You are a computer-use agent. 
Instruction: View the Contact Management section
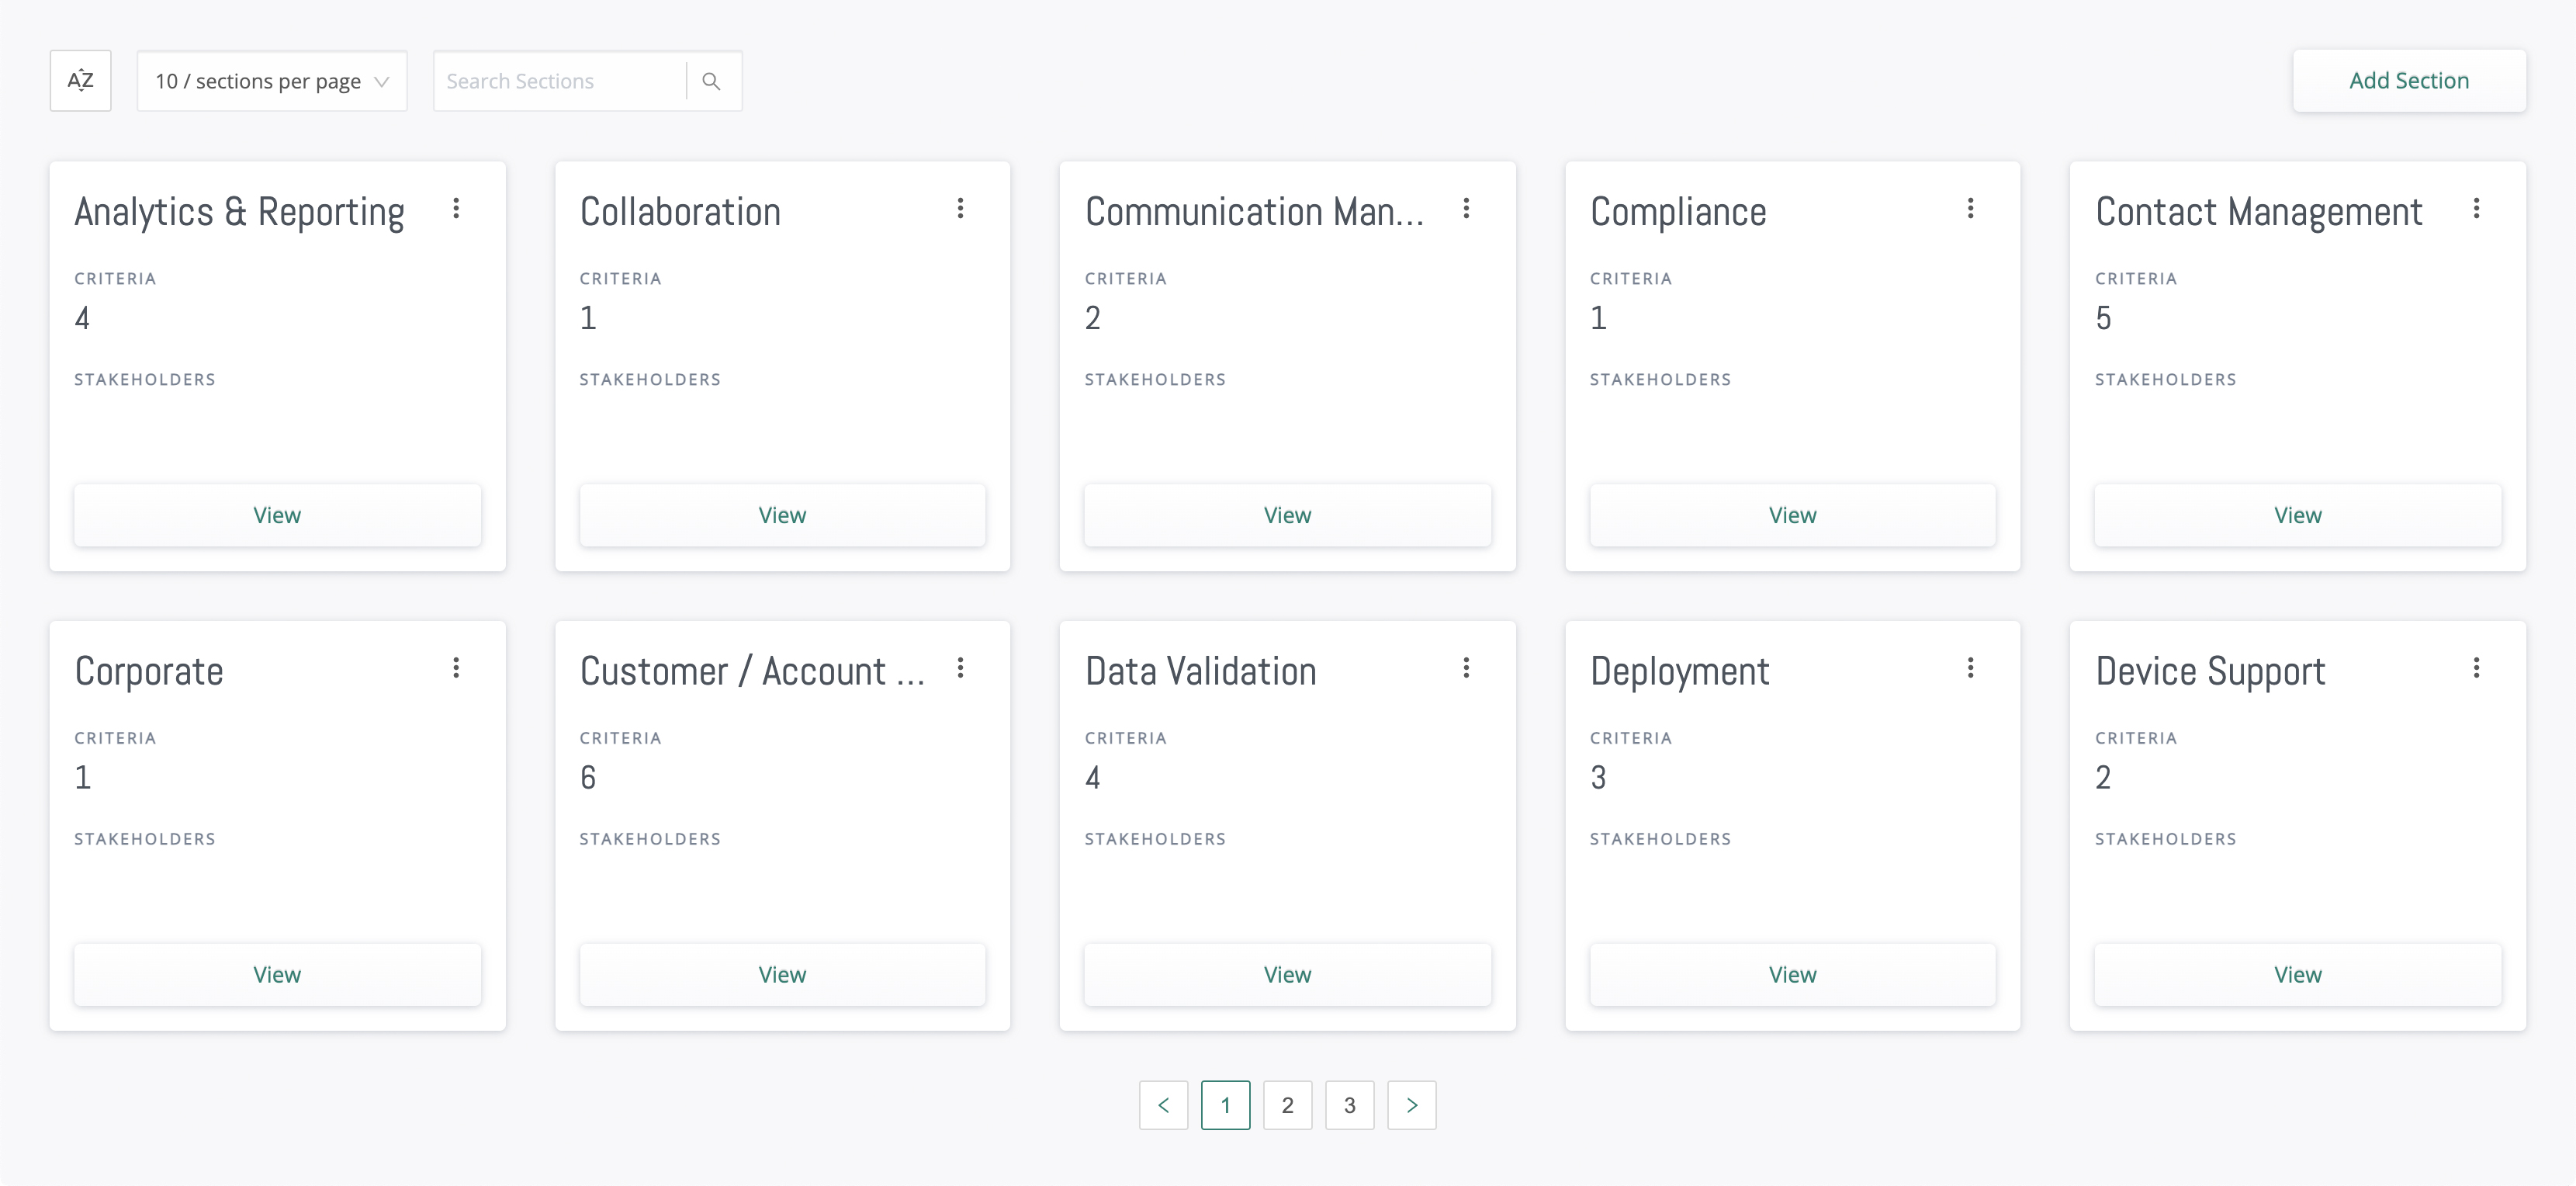tap(2298, 515)
